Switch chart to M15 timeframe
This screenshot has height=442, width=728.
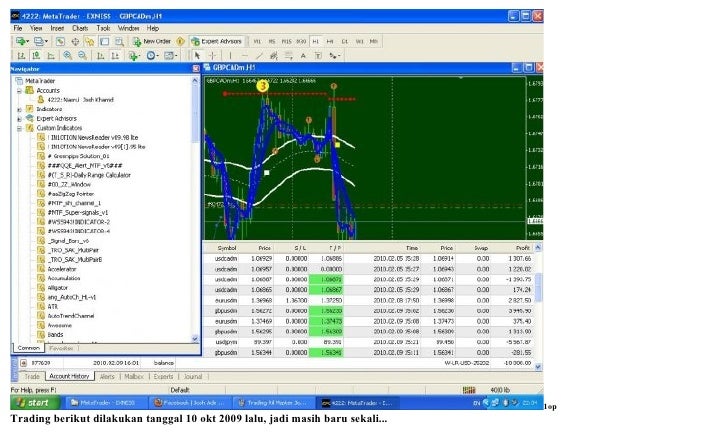(286, 41)
